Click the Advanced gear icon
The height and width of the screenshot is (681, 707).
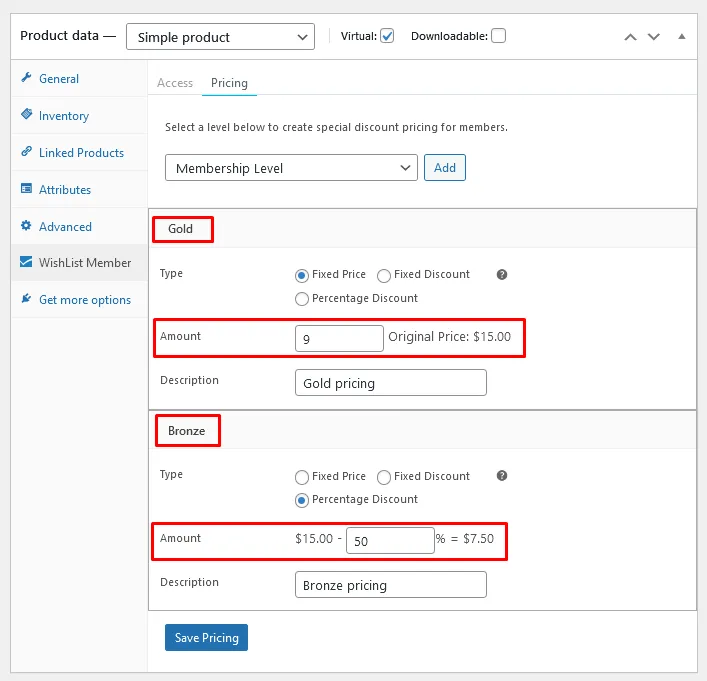[x=26, y=227]
